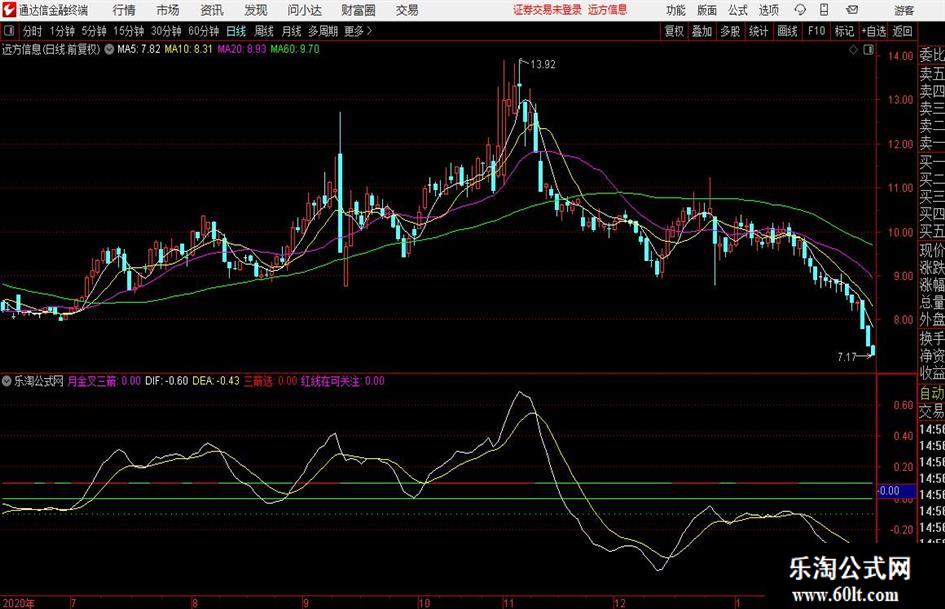Switch to the 周线 weekly period tab
The height and width of the screenshot is (609, 945).
[264, 31]
